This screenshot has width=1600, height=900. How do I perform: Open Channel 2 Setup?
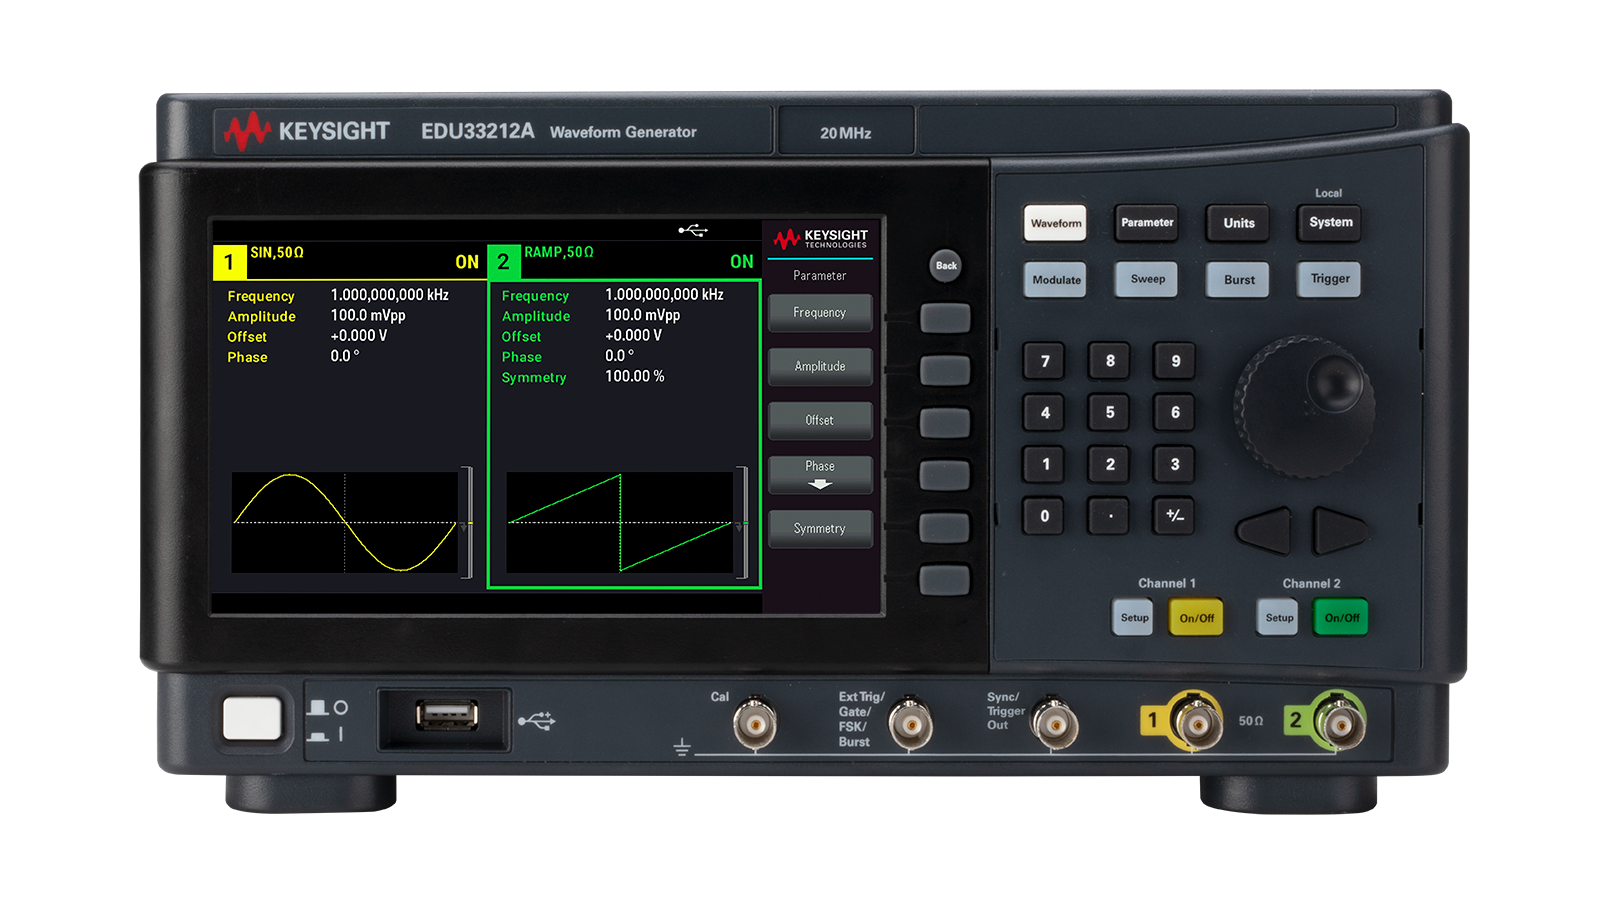pos(1277,618)
